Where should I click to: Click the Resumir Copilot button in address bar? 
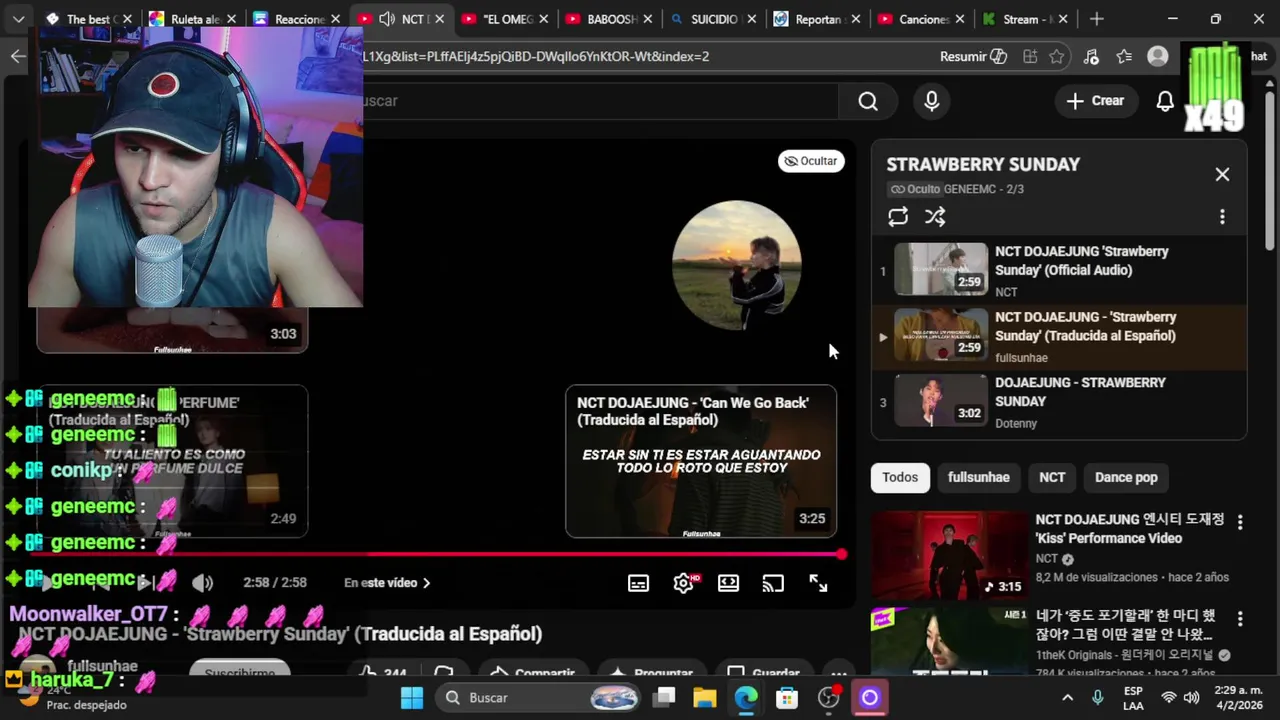973,57
